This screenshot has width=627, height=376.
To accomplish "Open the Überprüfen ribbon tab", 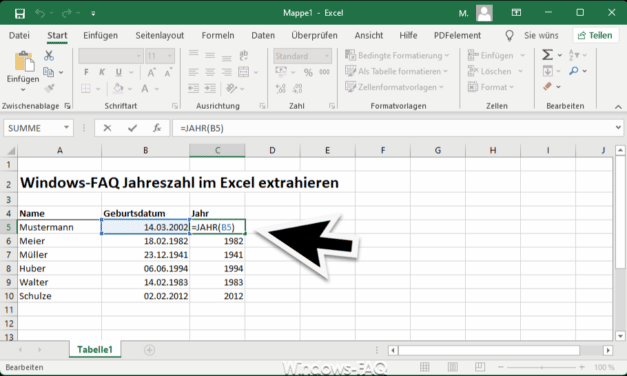I will tap(314, 35).
